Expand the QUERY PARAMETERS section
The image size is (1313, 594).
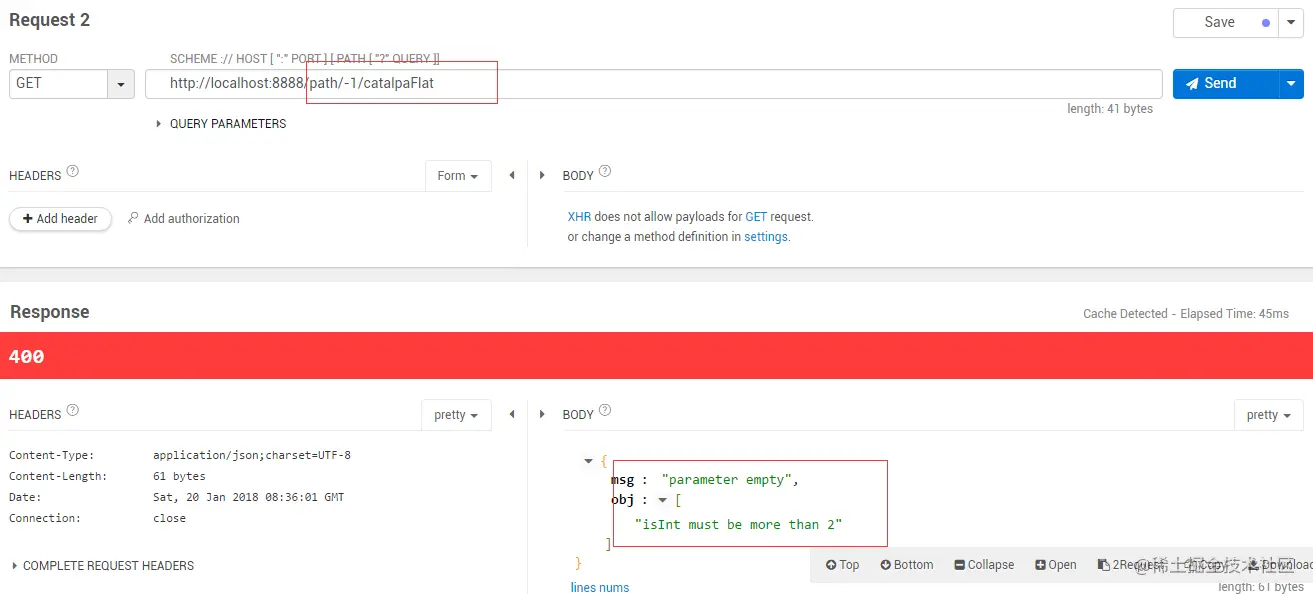[221, 124]
